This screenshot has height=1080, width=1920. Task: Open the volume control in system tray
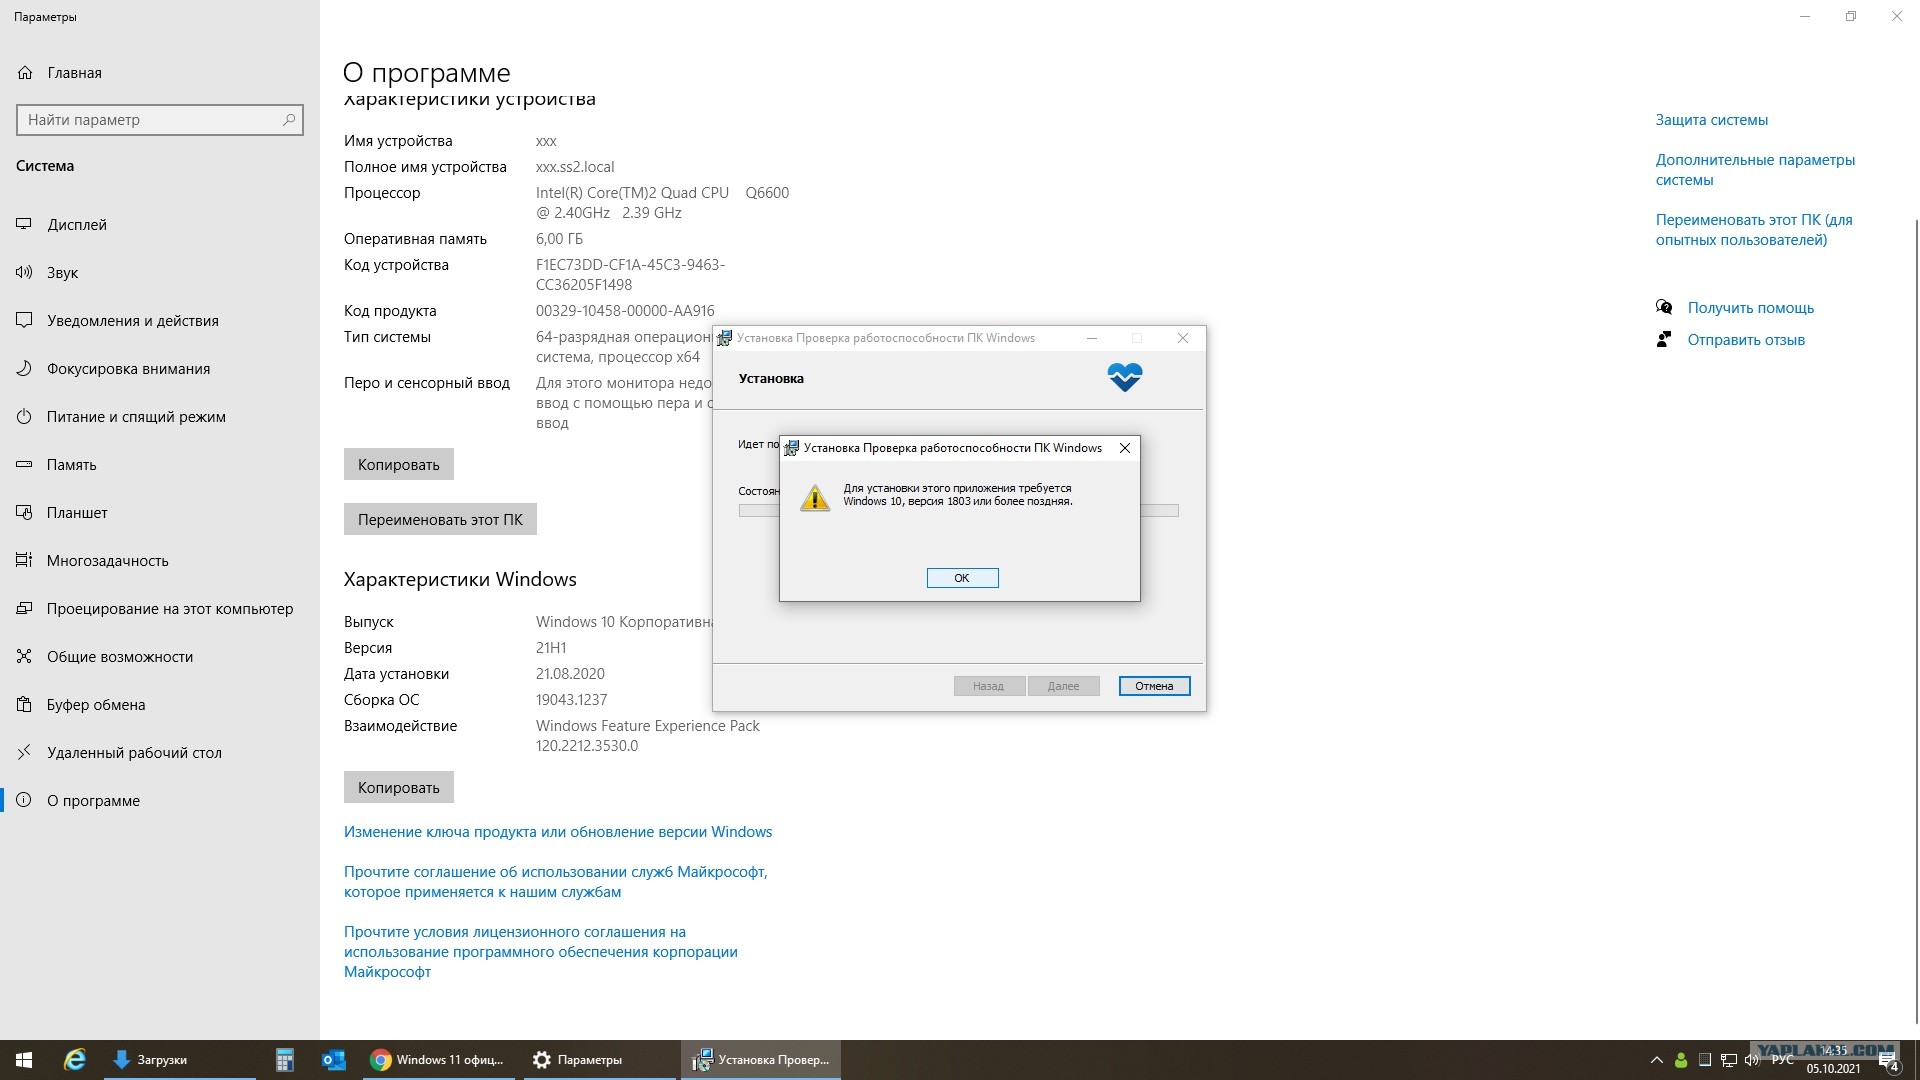1752,1060
